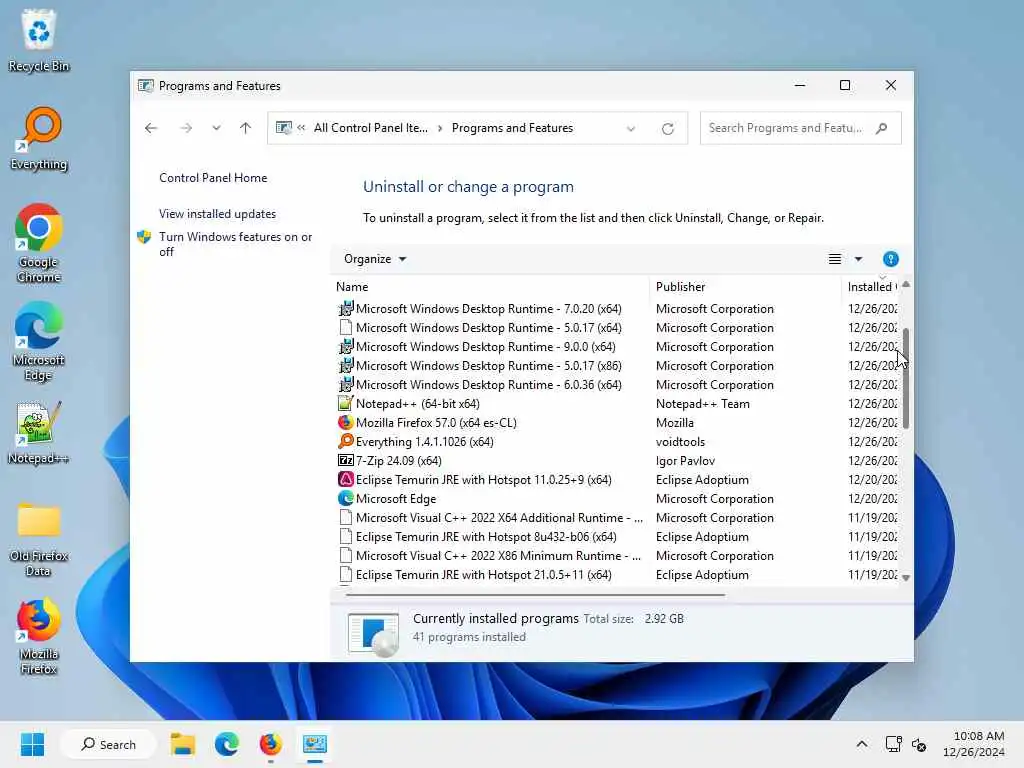Screen dimensions: 1024x768
Task: Expand the address bar history dropdown
Action: tap(631, 129)
